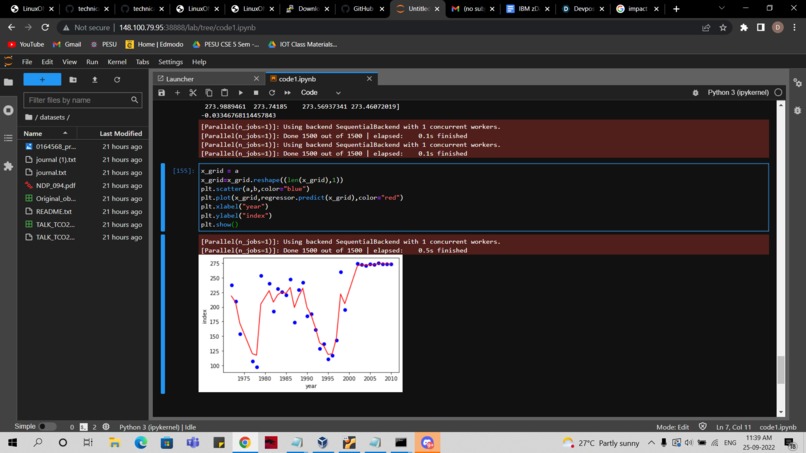Click the notebook trust shield icon in status bar
The width and height of the screenshot is (806, 453).
click(702, 426)
